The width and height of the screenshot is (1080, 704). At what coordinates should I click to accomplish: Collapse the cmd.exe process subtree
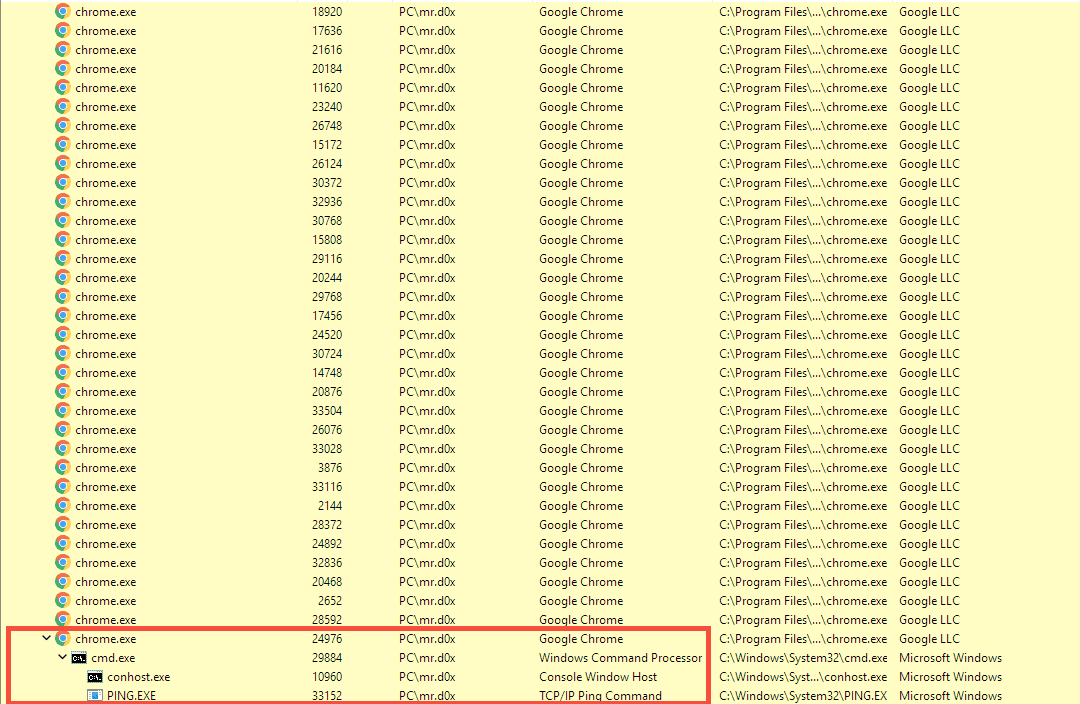(x=62, y=657)
